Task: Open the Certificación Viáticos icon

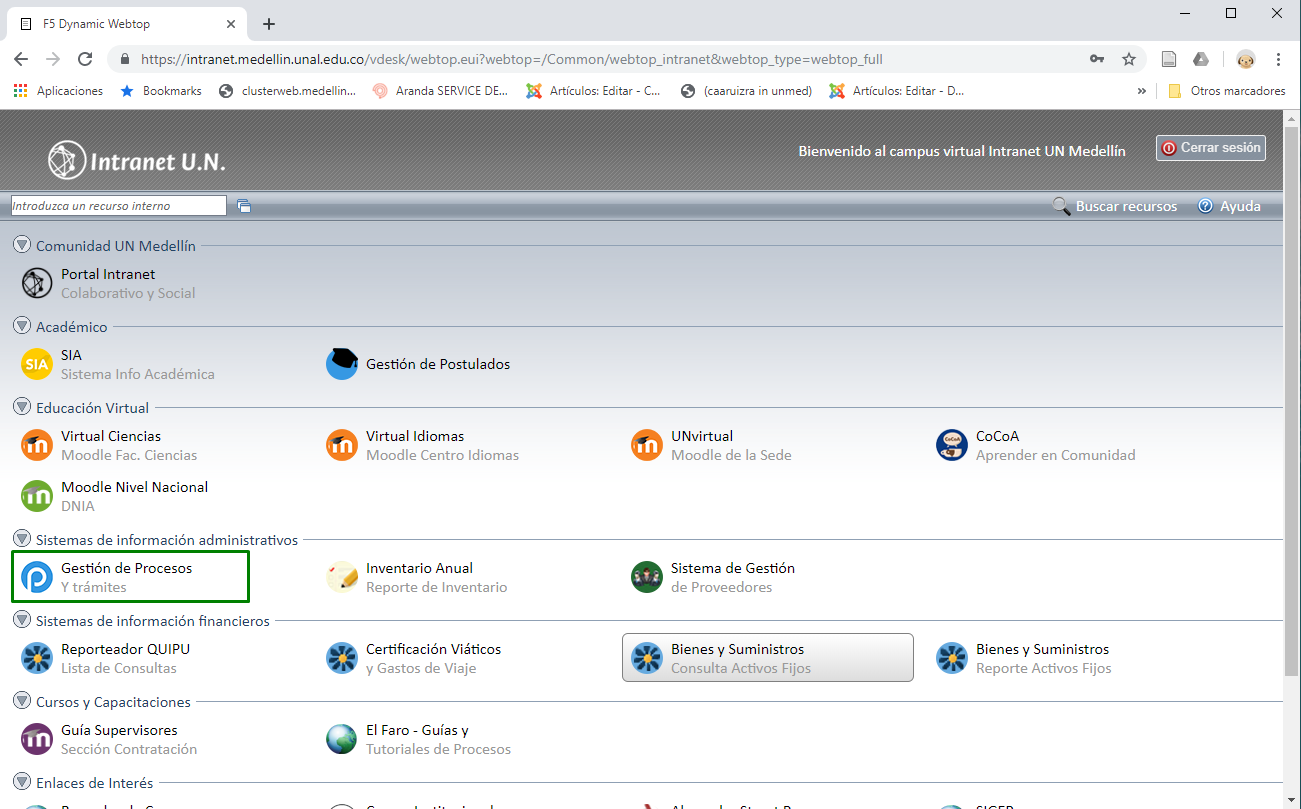Action: [x=342, y=659]
